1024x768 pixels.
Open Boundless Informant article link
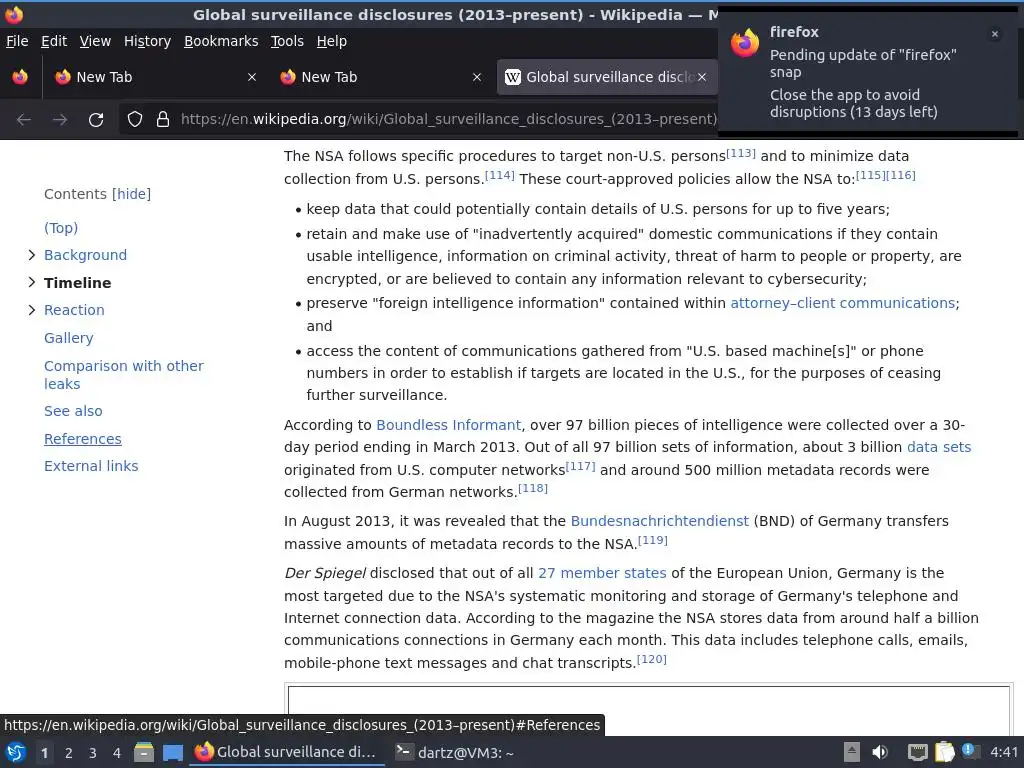(449, 425)
